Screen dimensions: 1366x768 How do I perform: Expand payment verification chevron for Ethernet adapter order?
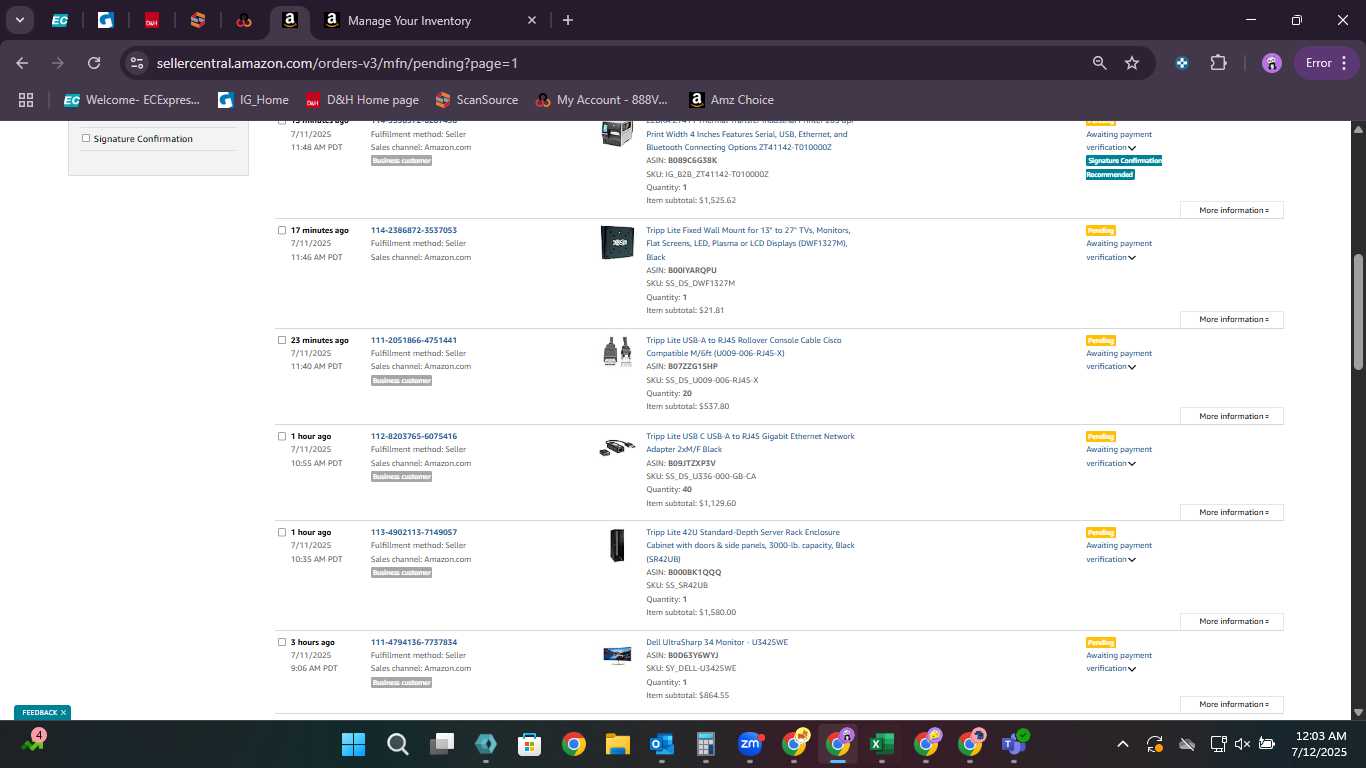(x=1132, y=464)
